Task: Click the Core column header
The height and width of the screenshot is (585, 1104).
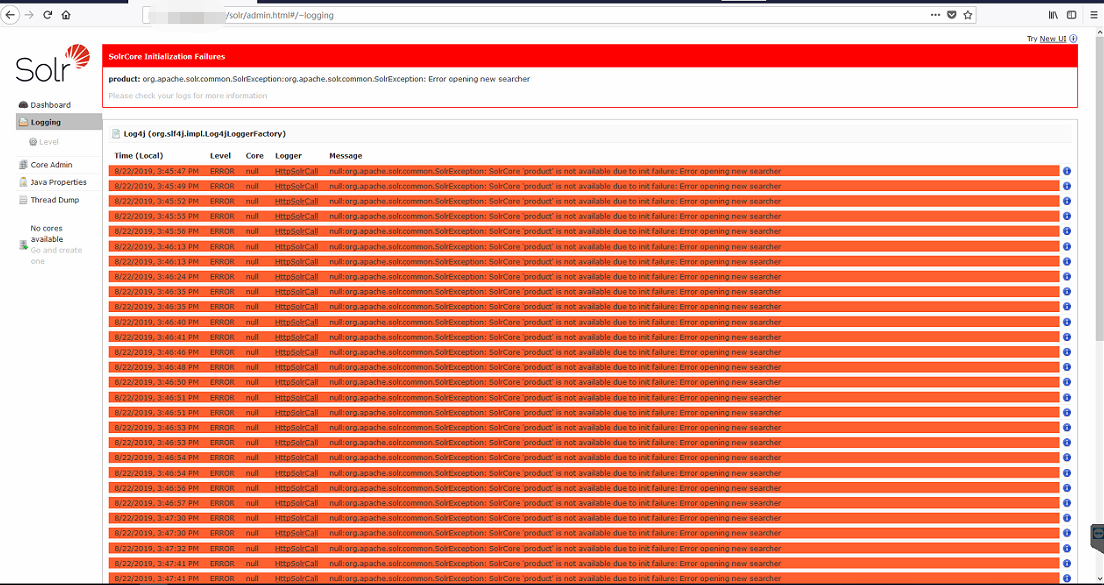Action: (x=254, y=156)
